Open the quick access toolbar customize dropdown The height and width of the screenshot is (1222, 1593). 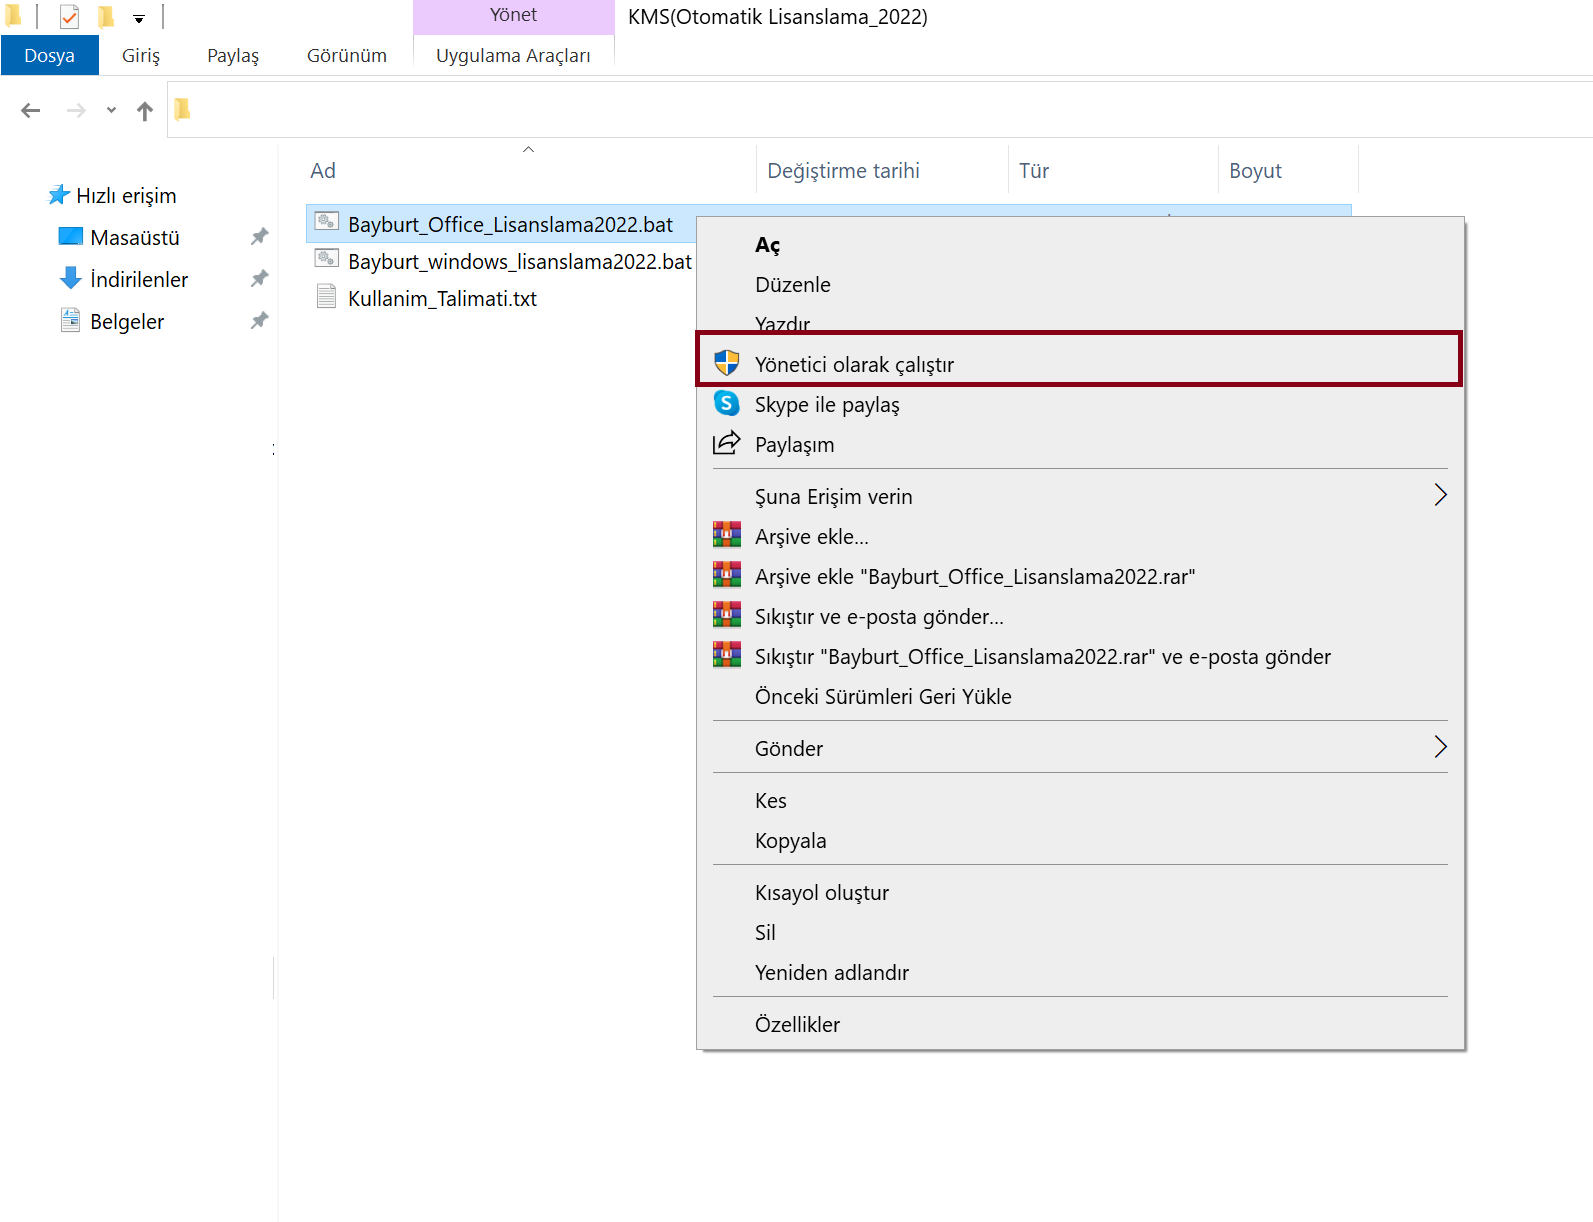(x=139, y=19)
